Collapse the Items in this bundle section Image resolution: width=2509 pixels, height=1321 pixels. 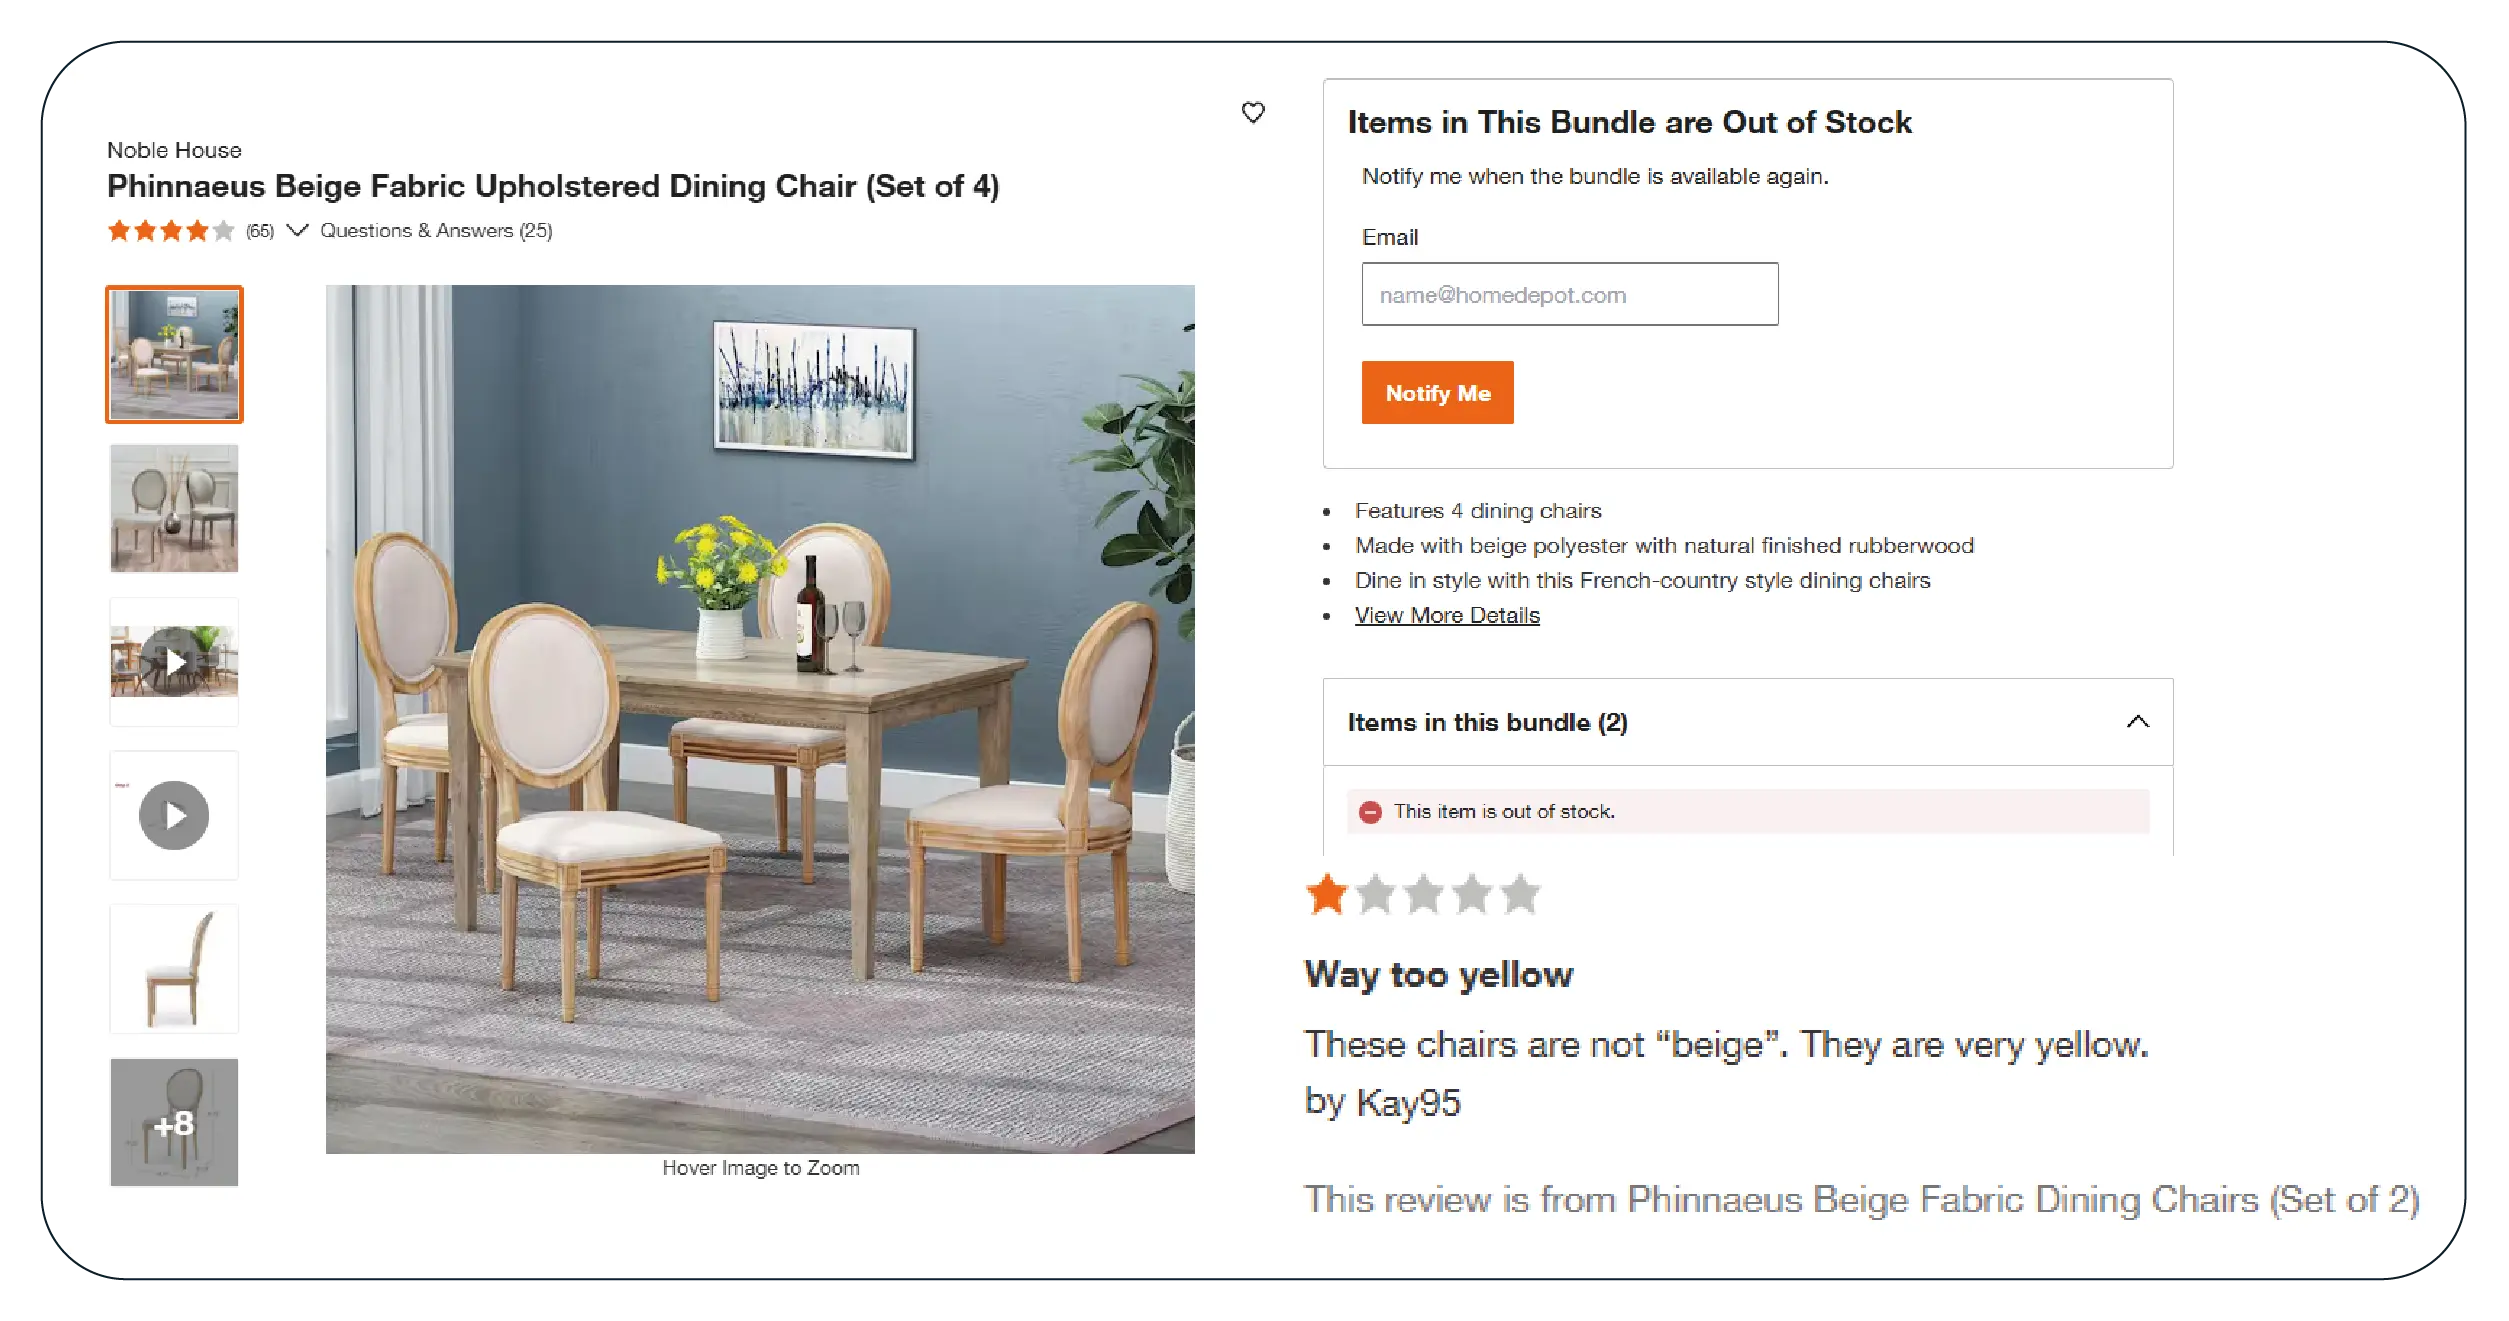(x=2137, y=721)
